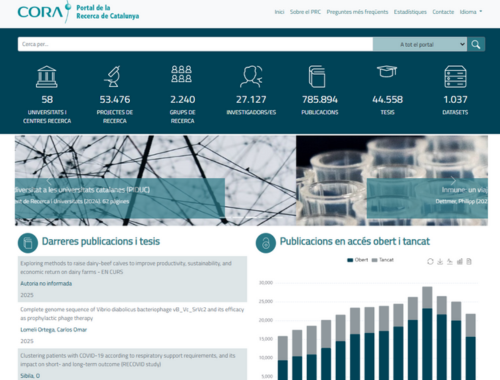
Task: Open the chart data view icon
Action: pyautogui.click(x=469, y=262)
